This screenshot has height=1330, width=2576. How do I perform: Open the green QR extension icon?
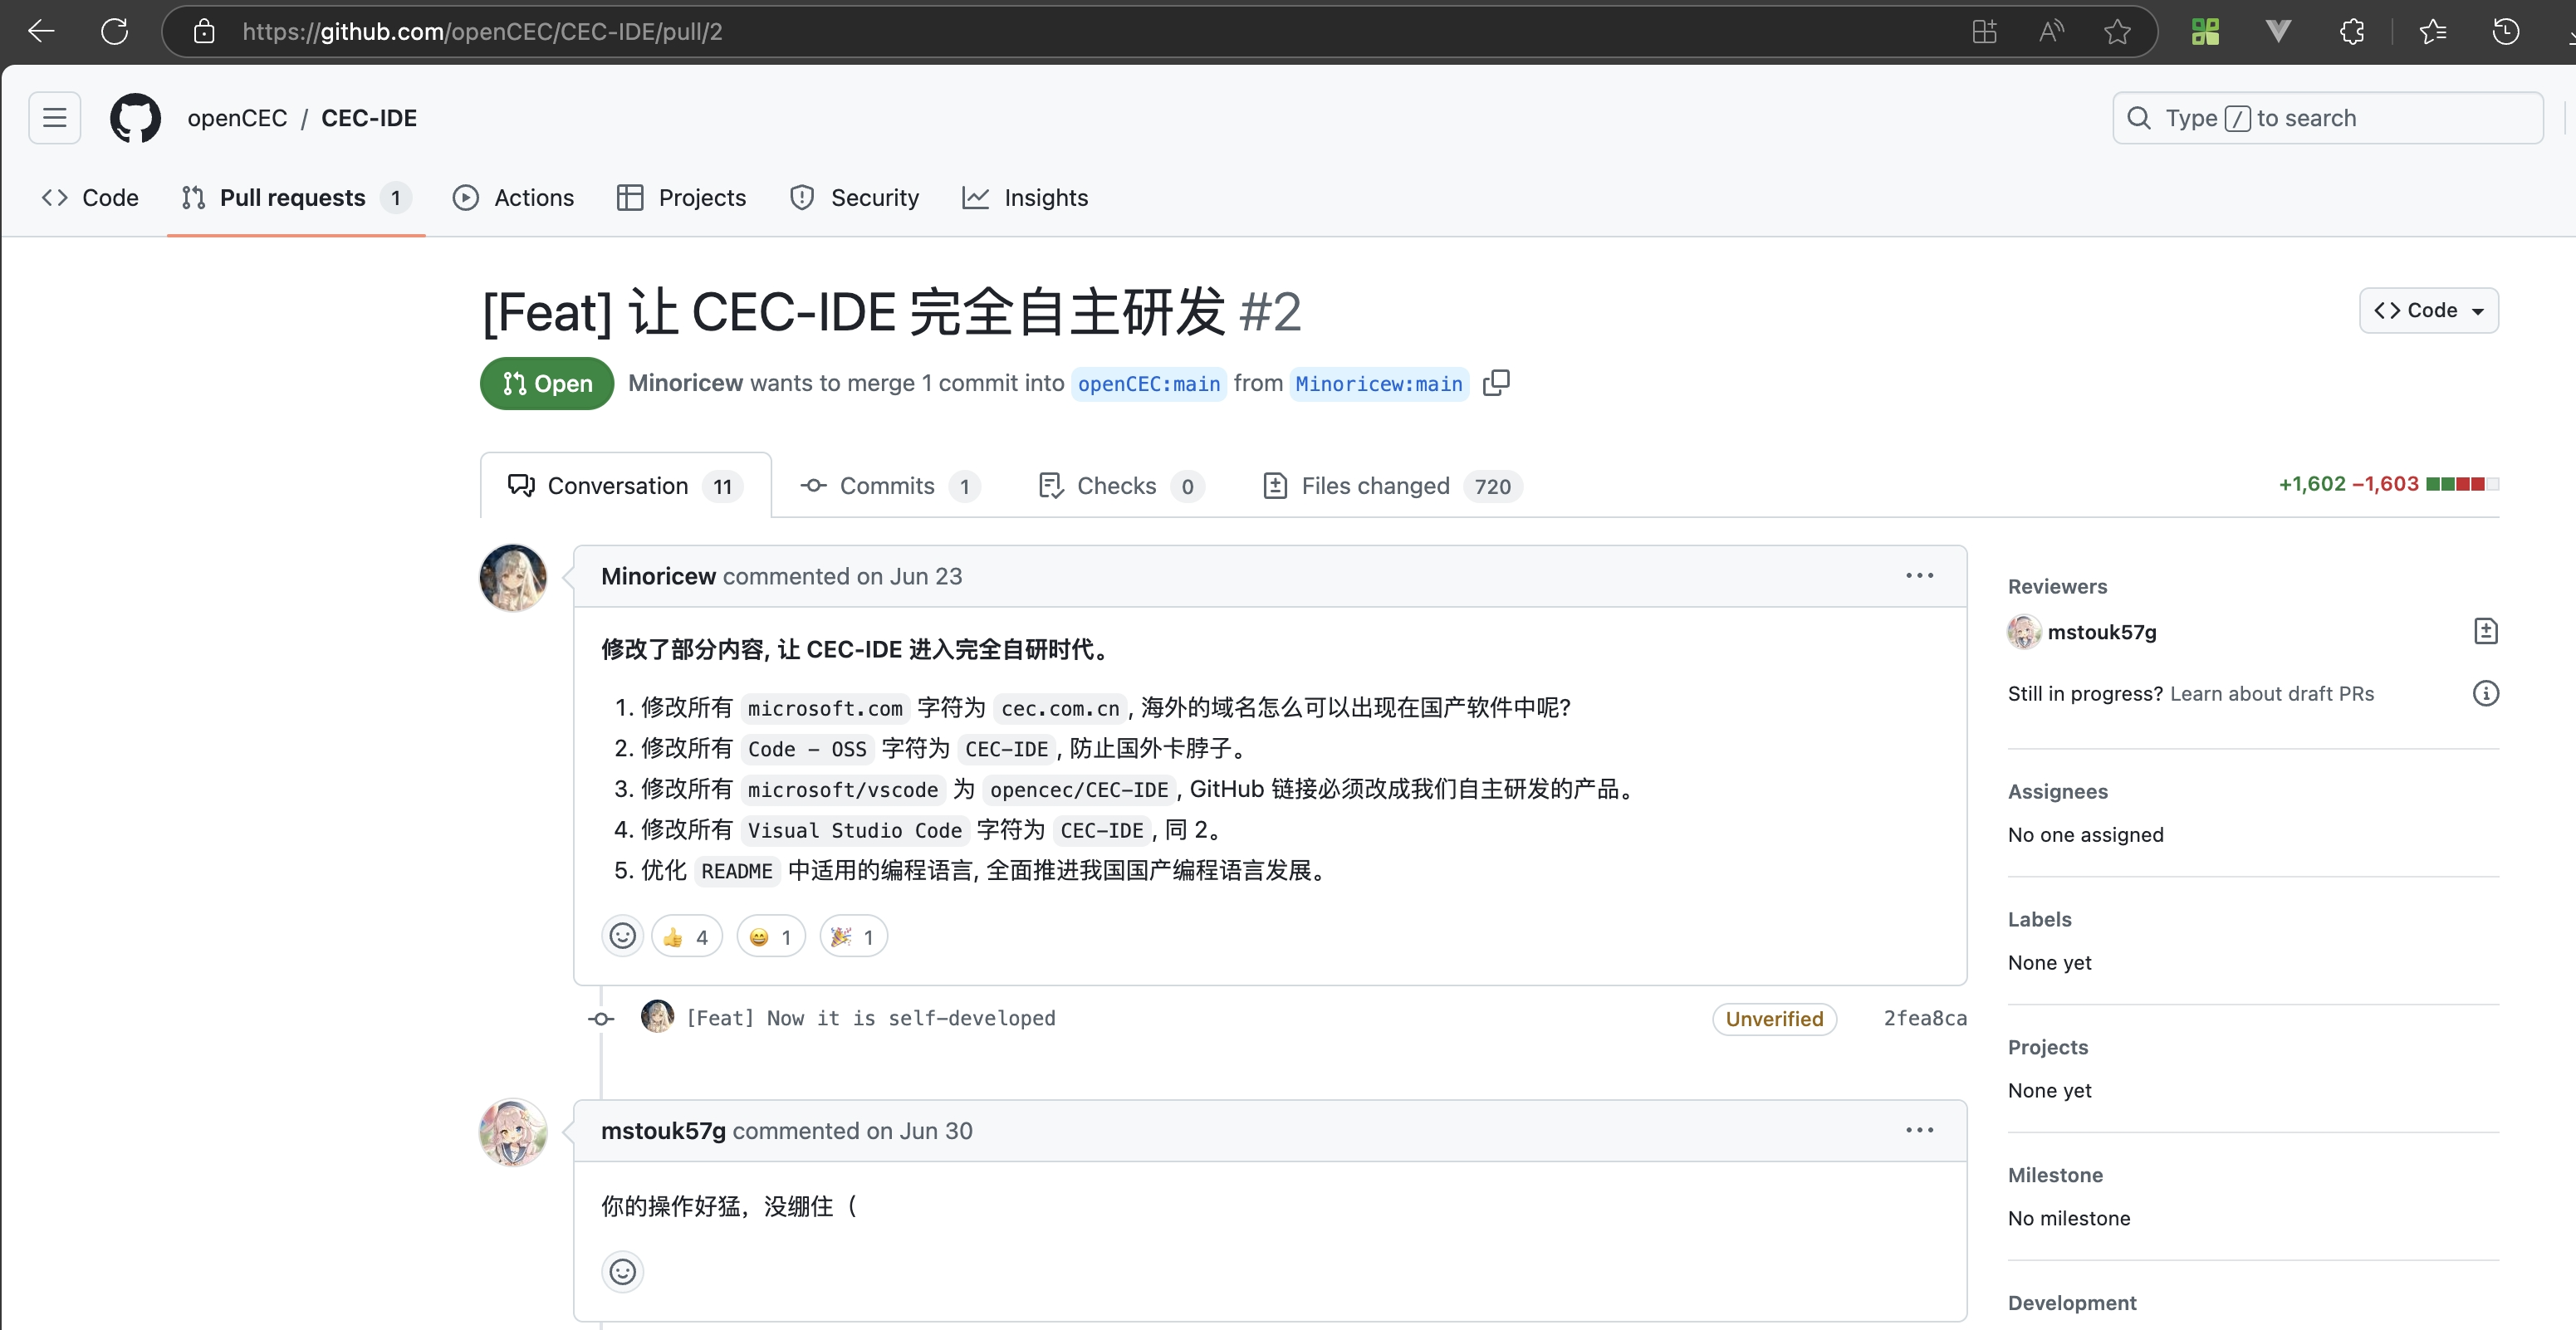click(2205, 31)
